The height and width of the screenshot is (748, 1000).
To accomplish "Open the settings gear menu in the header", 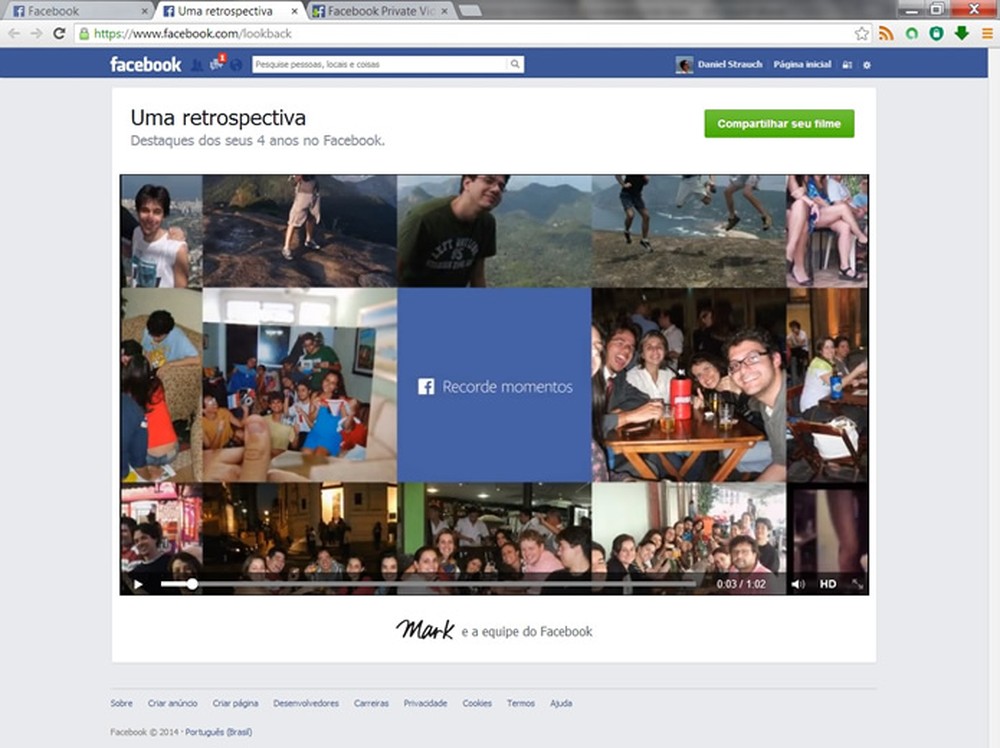I will point(866,64).
